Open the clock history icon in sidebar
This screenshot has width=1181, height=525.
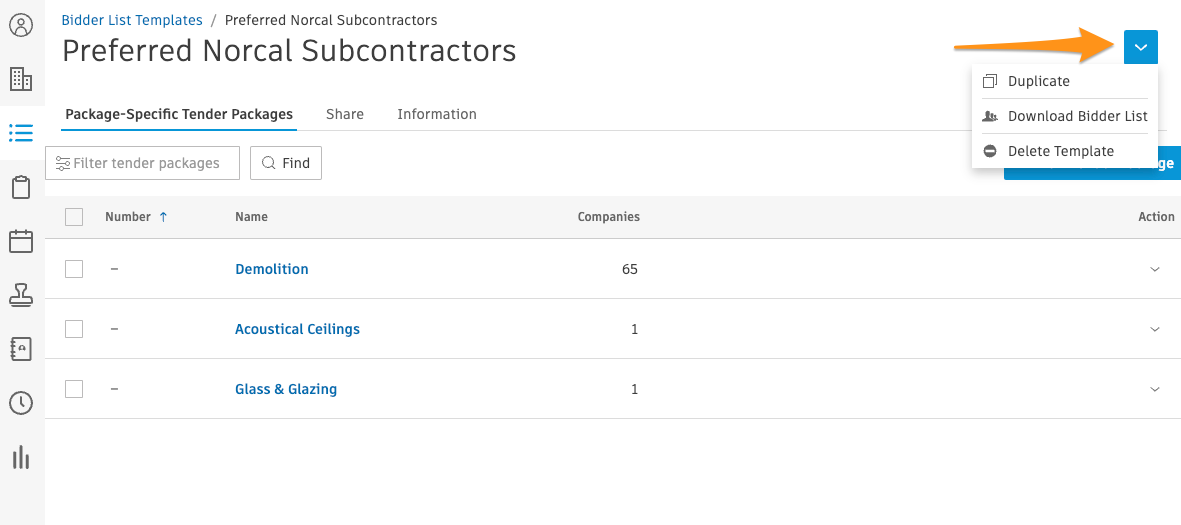click(x=21, y=403)
